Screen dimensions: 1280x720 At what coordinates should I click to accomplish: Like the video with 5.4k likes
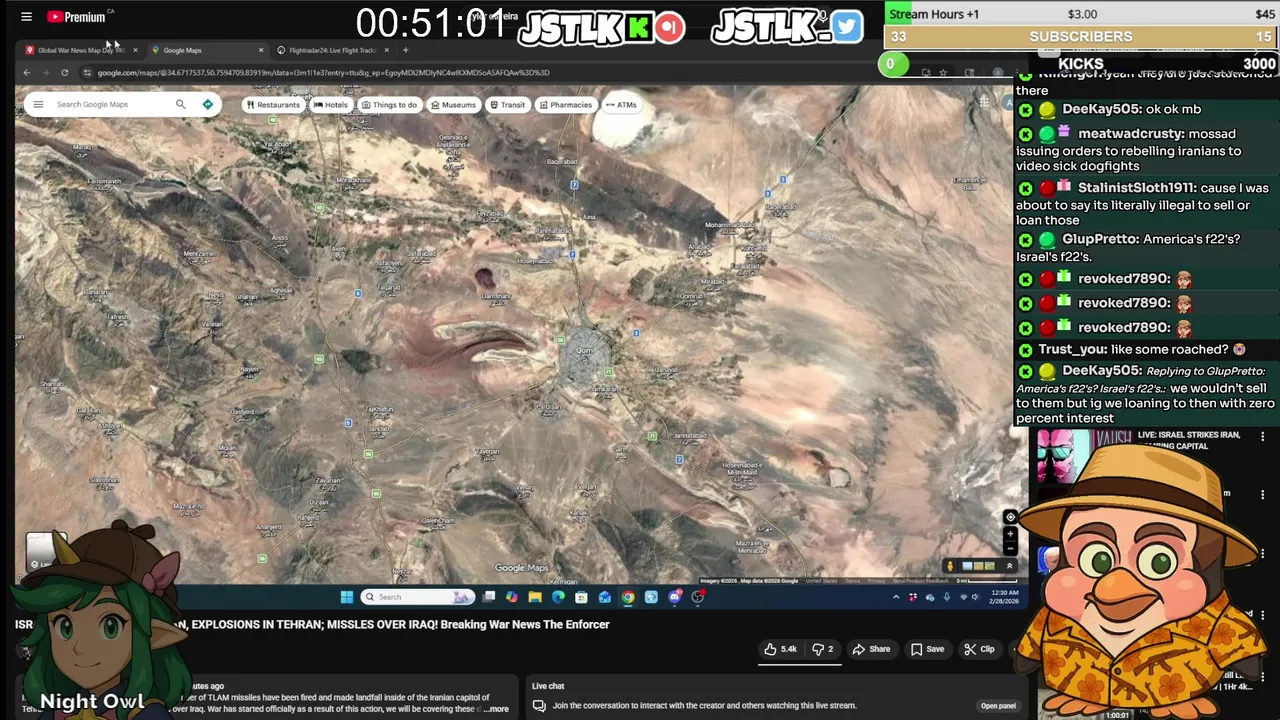(x=780, y=649)
